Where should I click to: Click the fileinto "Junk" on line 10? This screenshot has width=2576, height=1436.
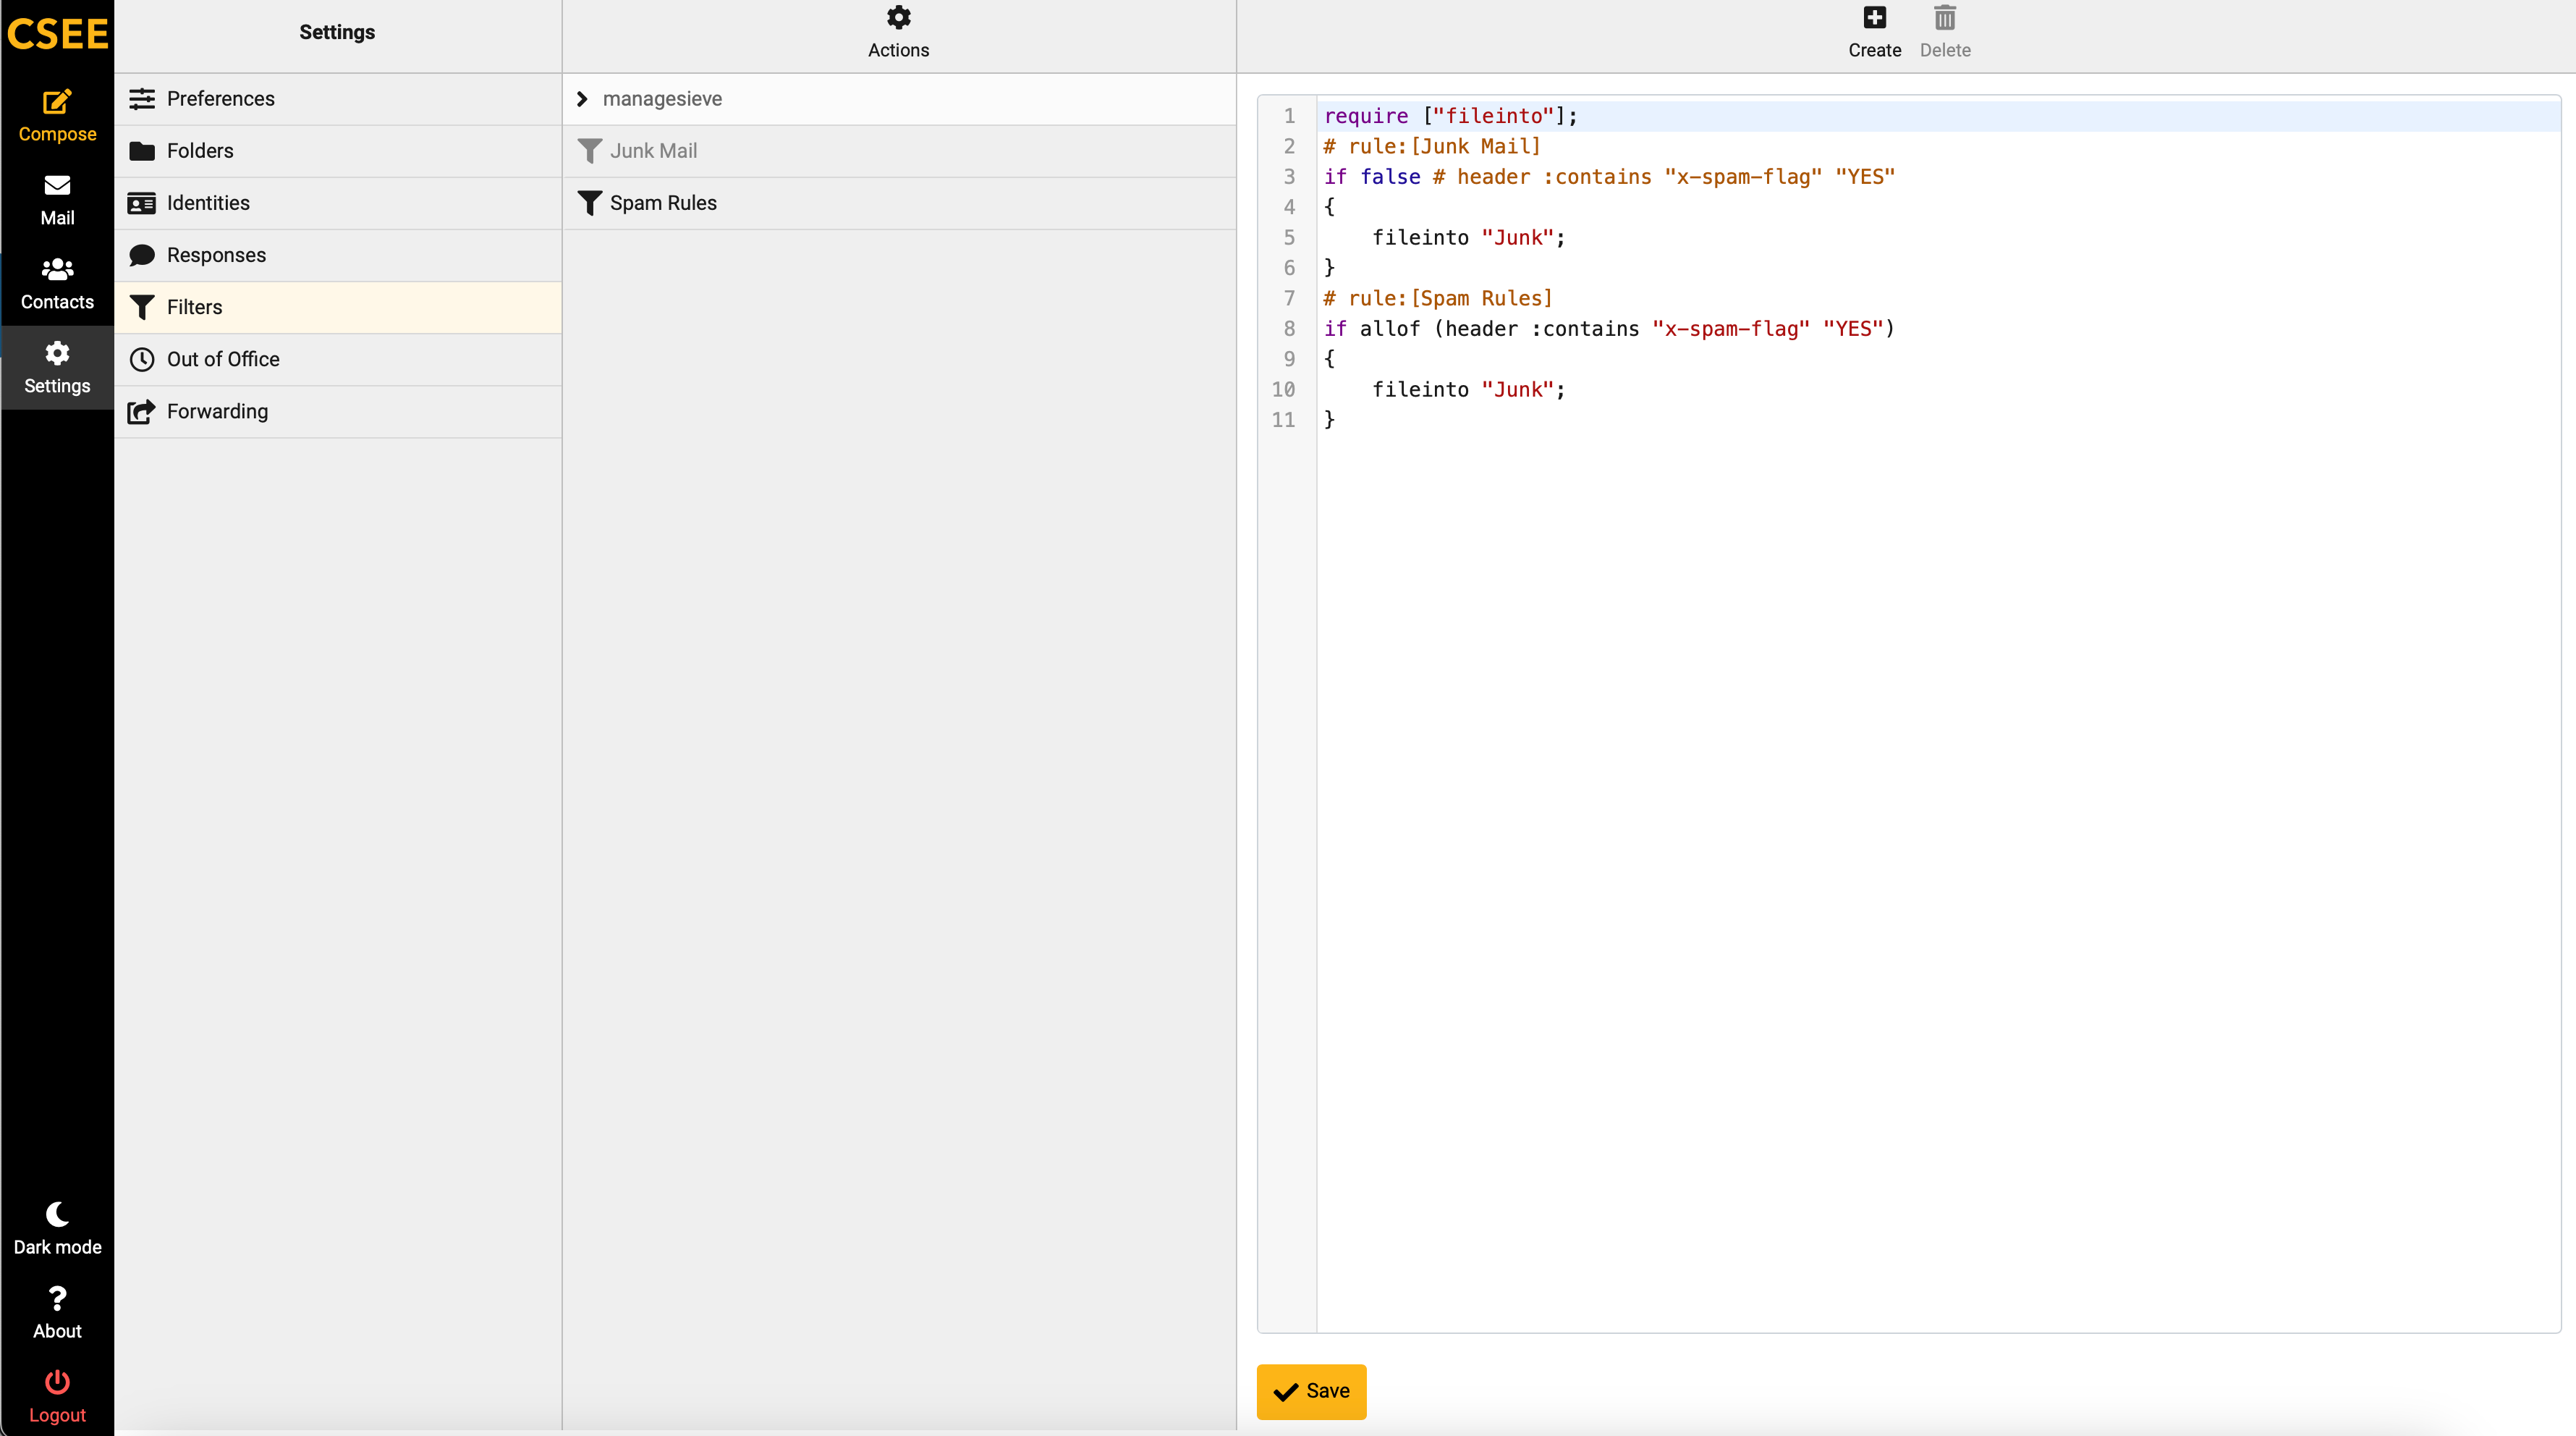point(1468,389)
